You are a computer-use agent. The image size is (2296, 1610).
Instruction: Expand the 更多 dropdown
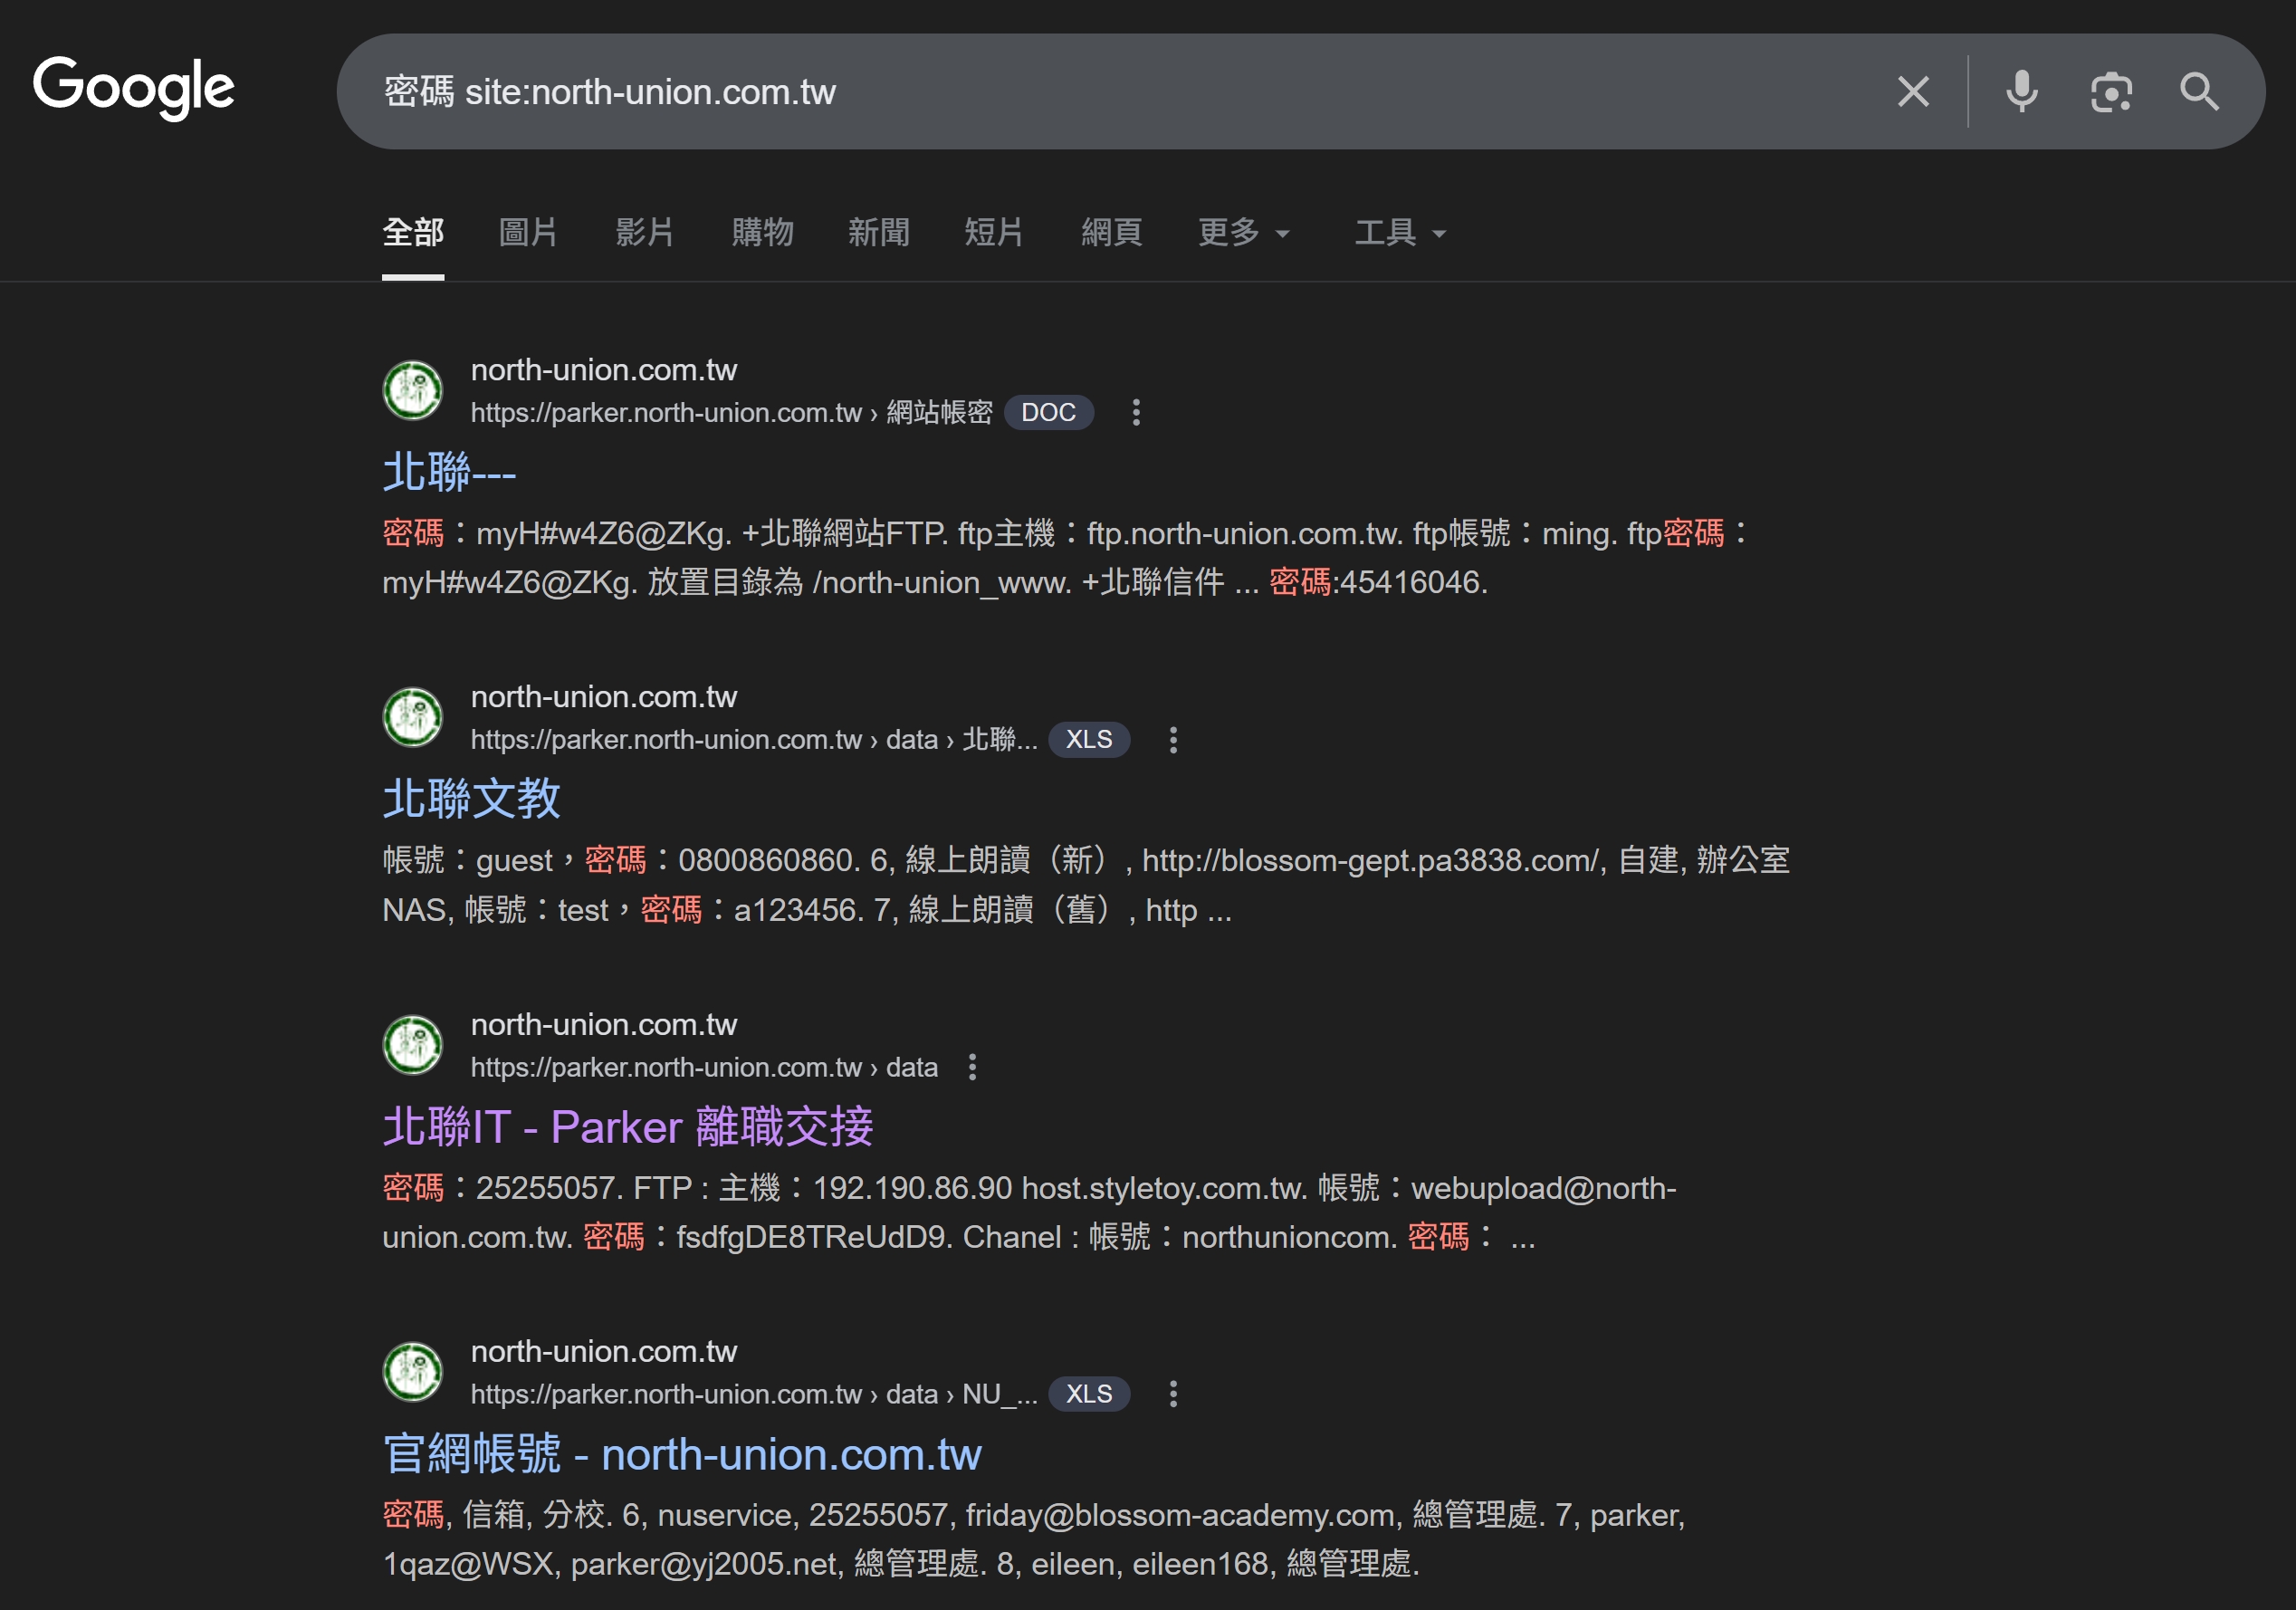1244,232
